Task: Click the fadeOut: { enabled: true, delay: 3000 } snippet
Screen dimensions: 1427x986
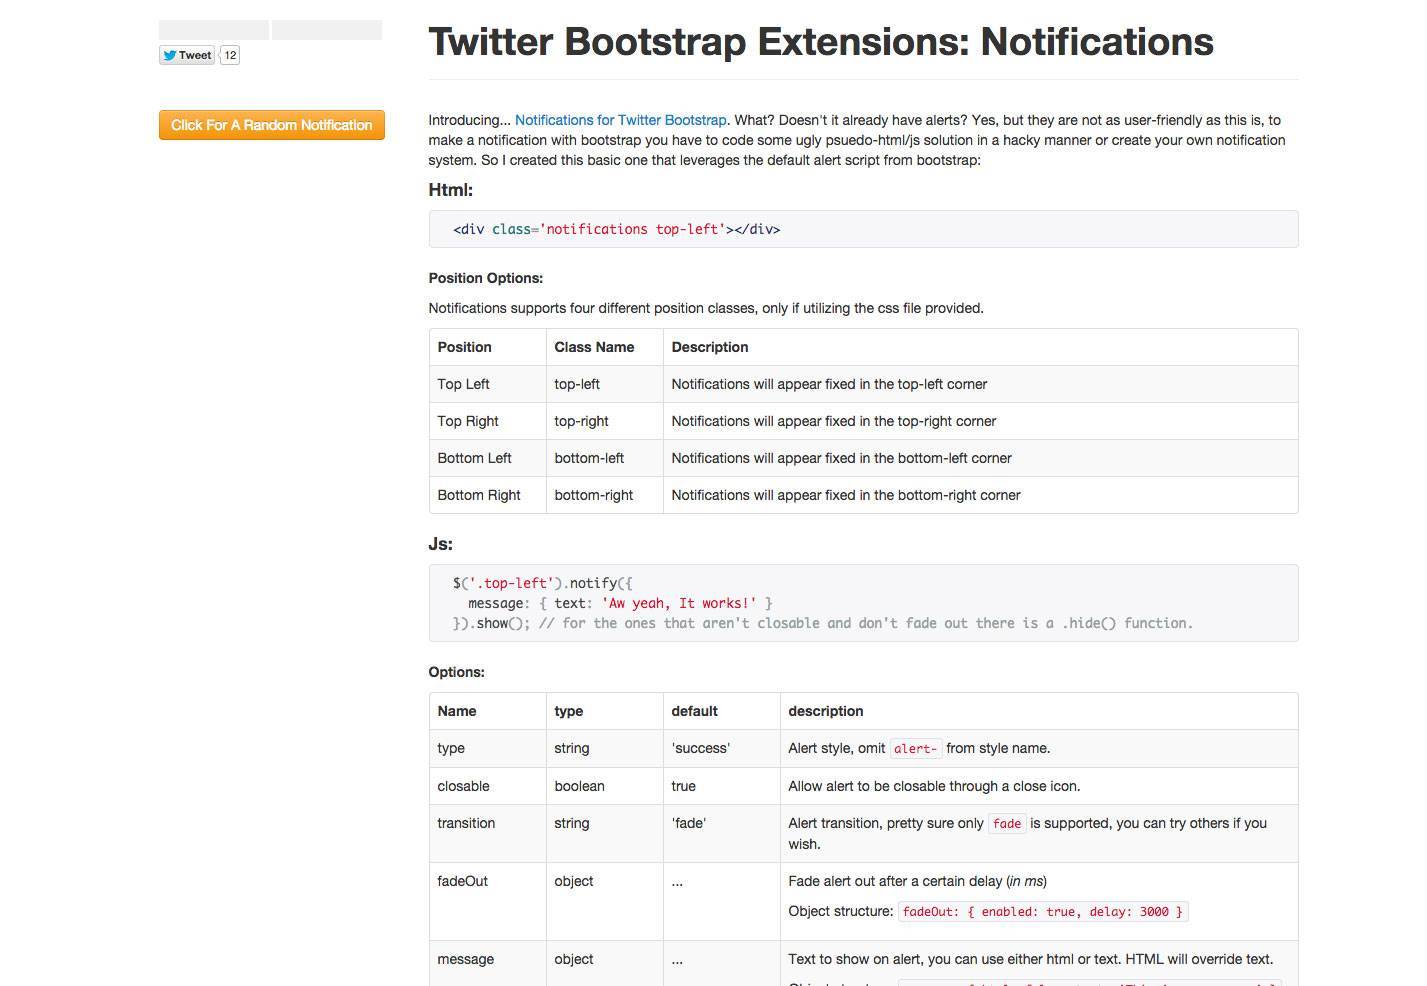Action: pos(1043,912)
